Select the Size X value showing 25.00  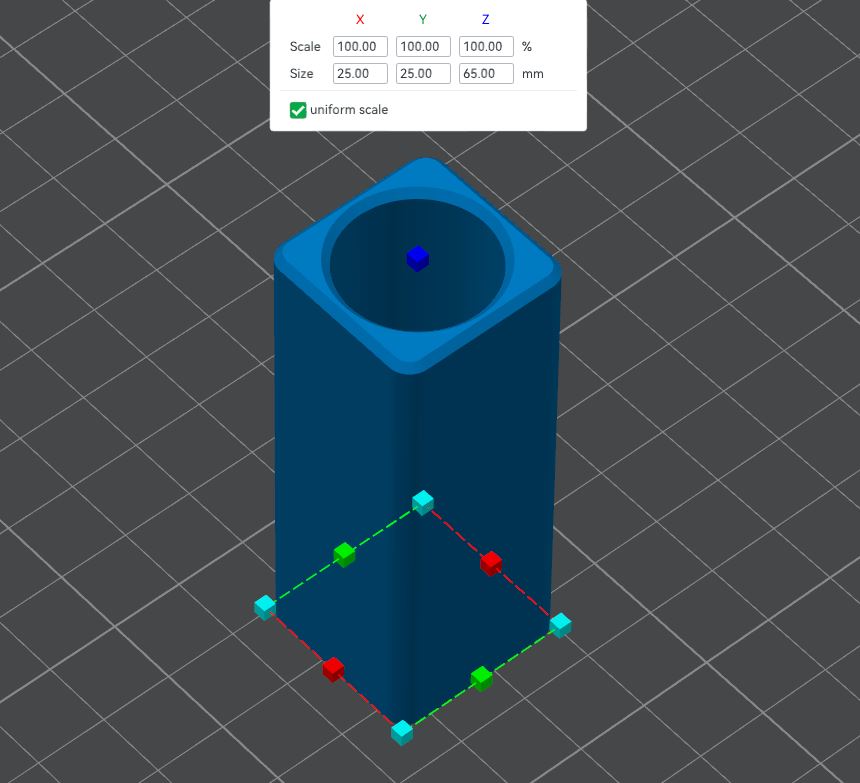359,73
